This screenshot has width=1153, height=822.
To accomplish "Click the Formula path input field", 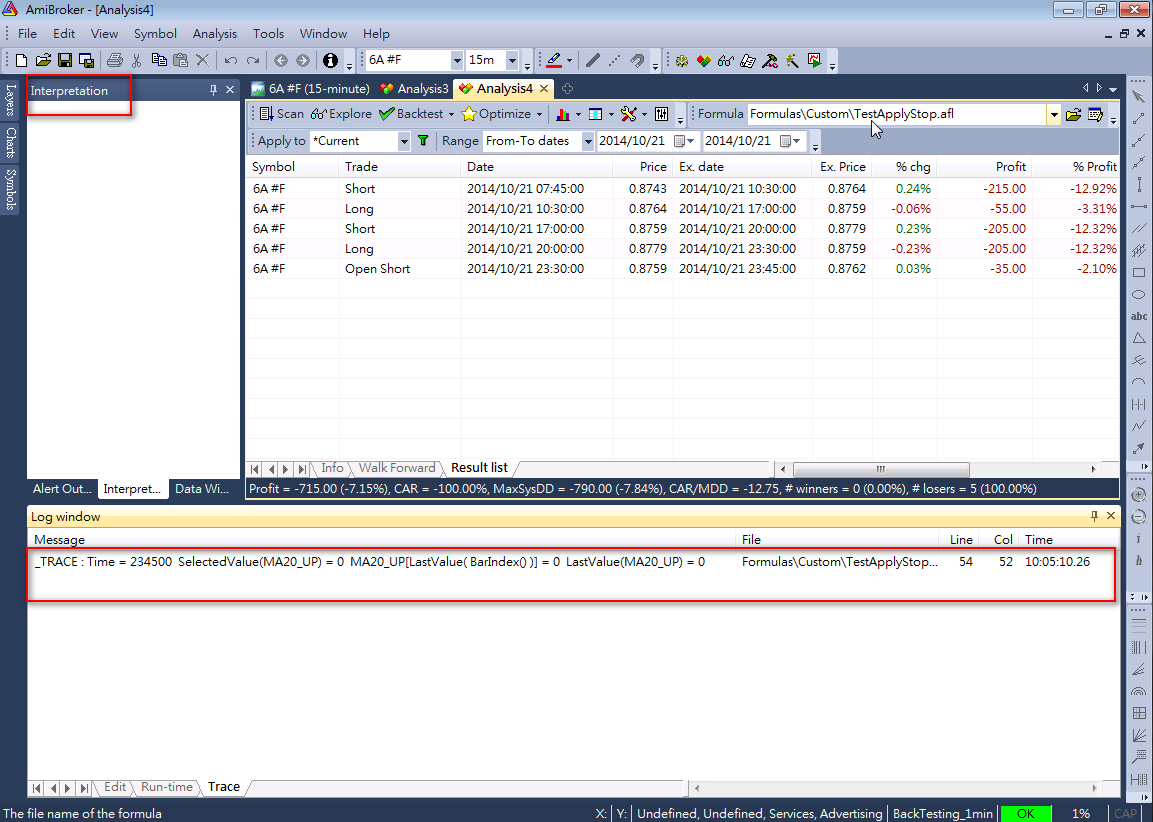I will coord(897,114).
